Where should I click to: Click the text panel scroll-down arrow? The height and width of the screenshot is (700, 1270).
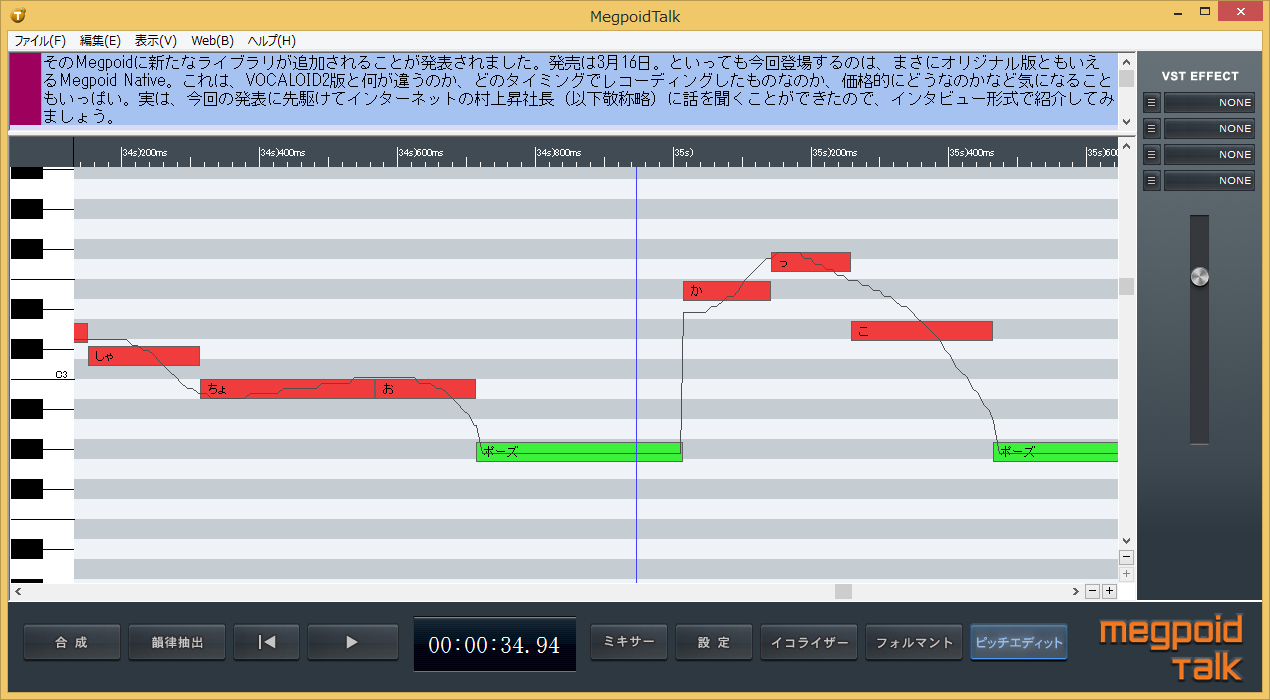(1127, 121)
